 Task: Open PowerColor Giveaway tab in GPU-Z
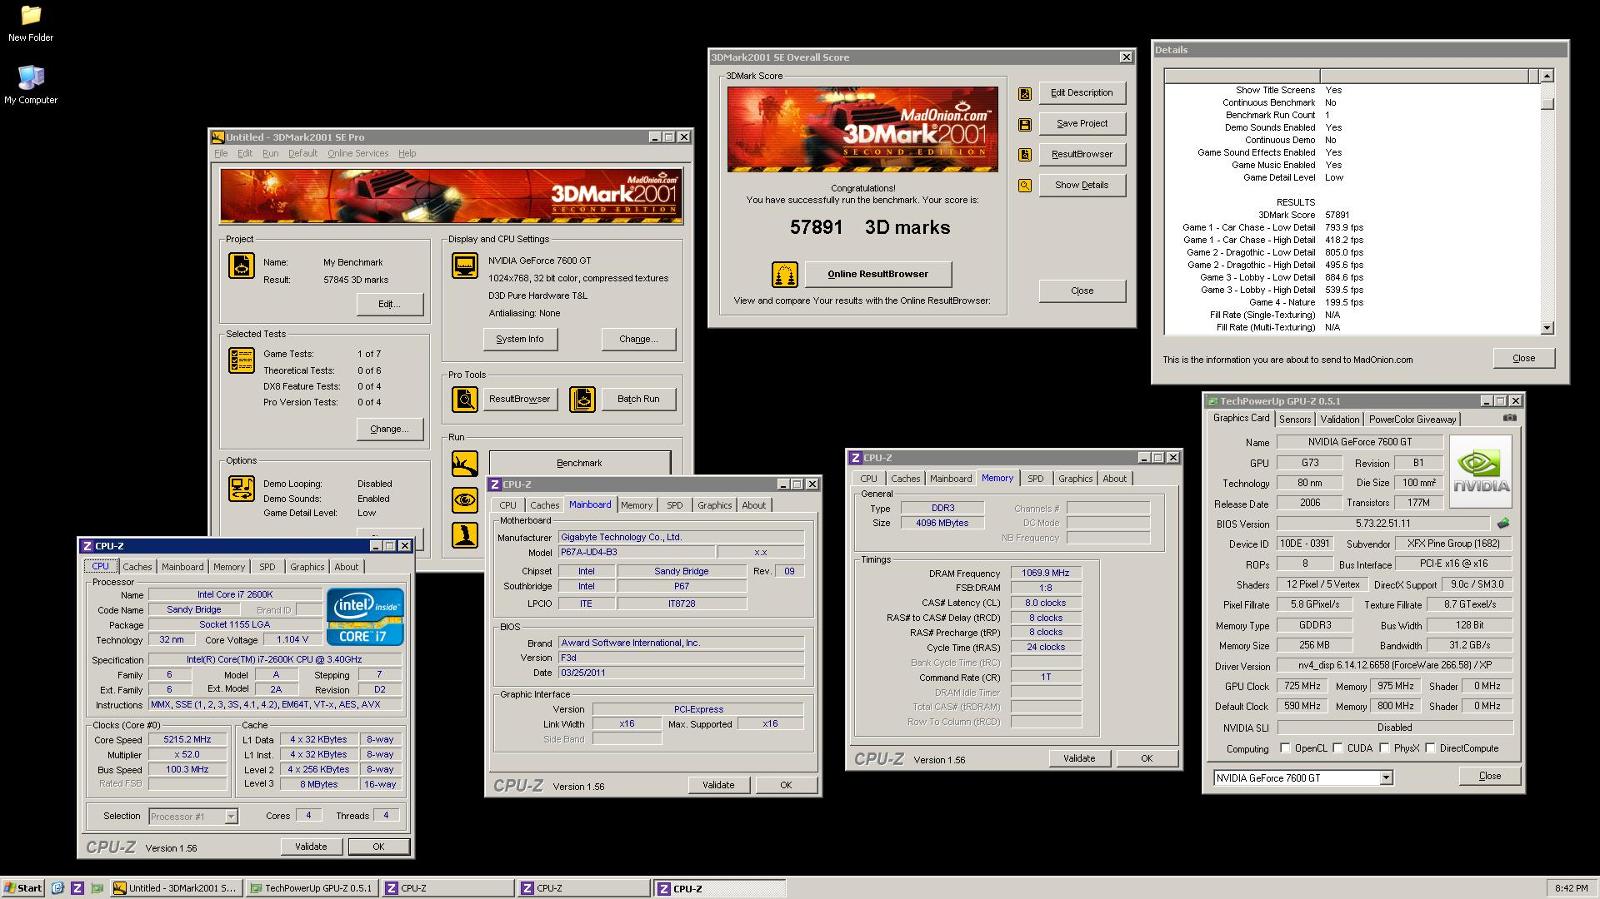pos(1412,419)
